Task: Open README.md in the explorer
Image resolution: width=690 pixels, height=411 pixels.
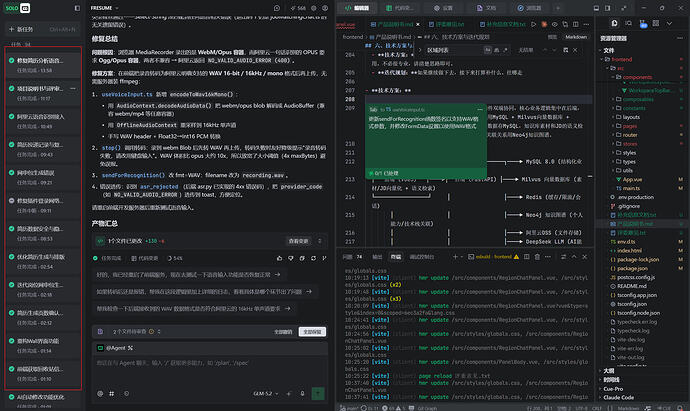Action: [631, 286]
